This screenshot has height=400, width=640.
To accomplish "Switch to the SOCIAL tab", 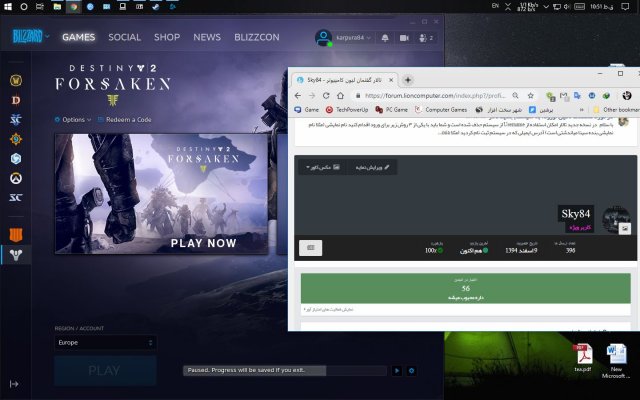I will coord(124,37).
